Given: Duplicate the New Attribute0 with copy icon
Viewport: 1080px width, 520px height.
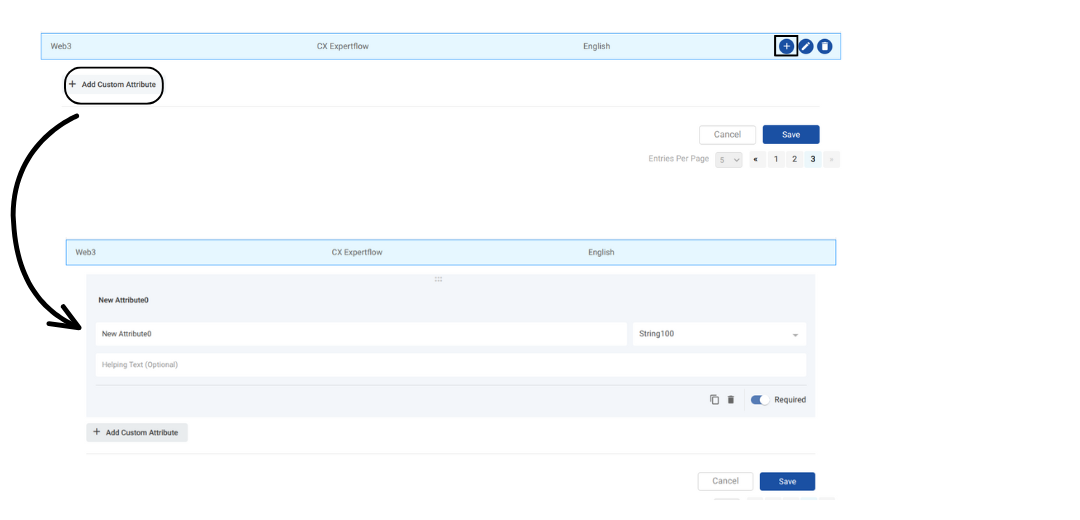Looking at the screenshot, I should coord(714,400).
